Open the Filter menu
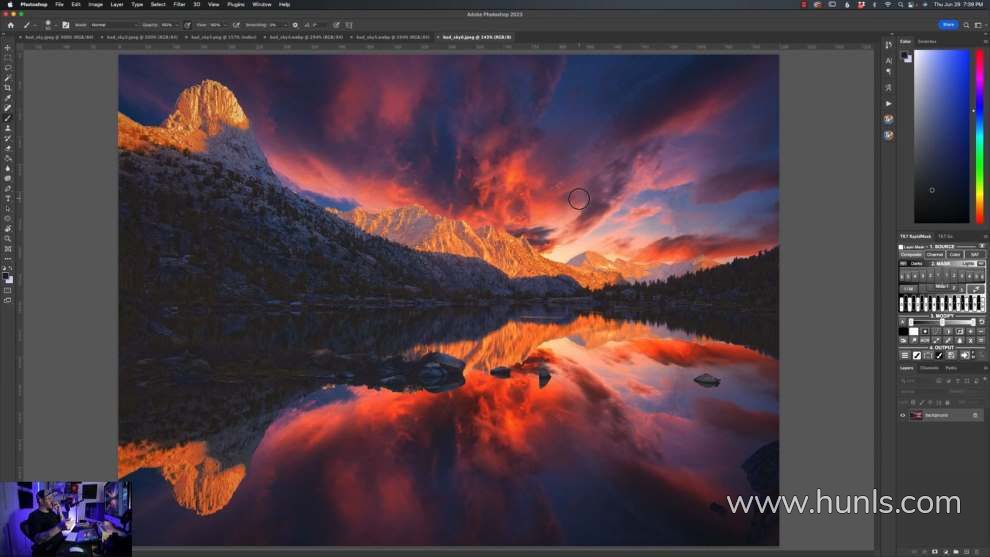The width and height of the screenshot is (990, 557). pyautogui.click(x=179, y=4)
